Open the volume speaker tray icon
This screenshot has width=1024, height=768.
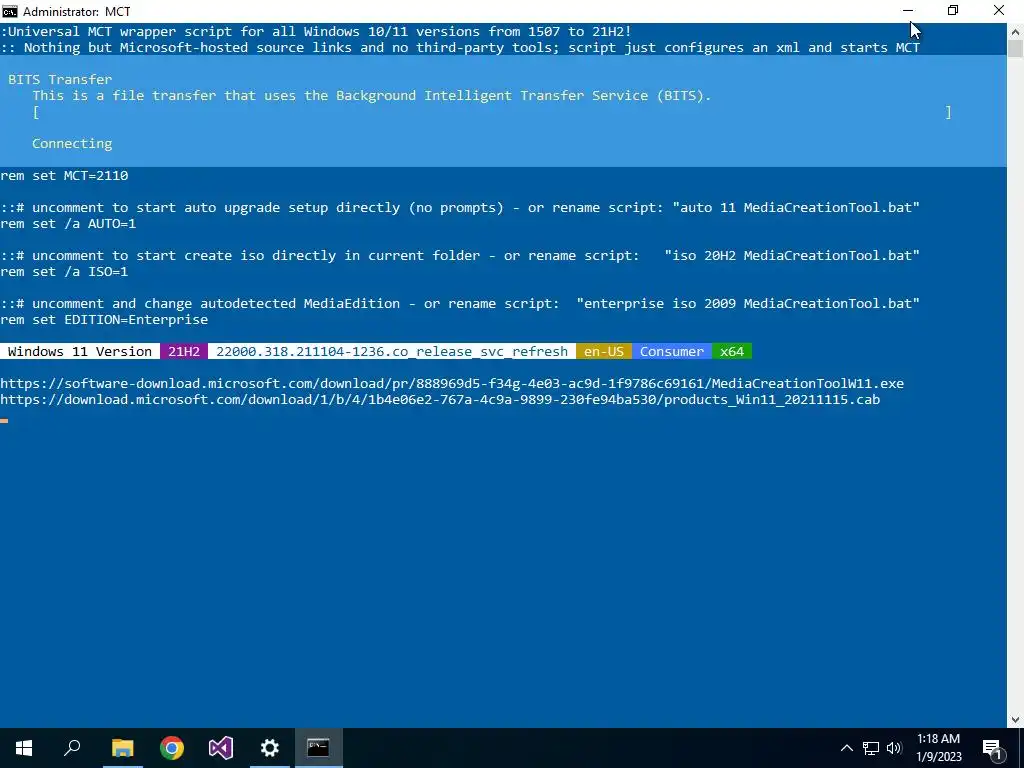[894, 748]
